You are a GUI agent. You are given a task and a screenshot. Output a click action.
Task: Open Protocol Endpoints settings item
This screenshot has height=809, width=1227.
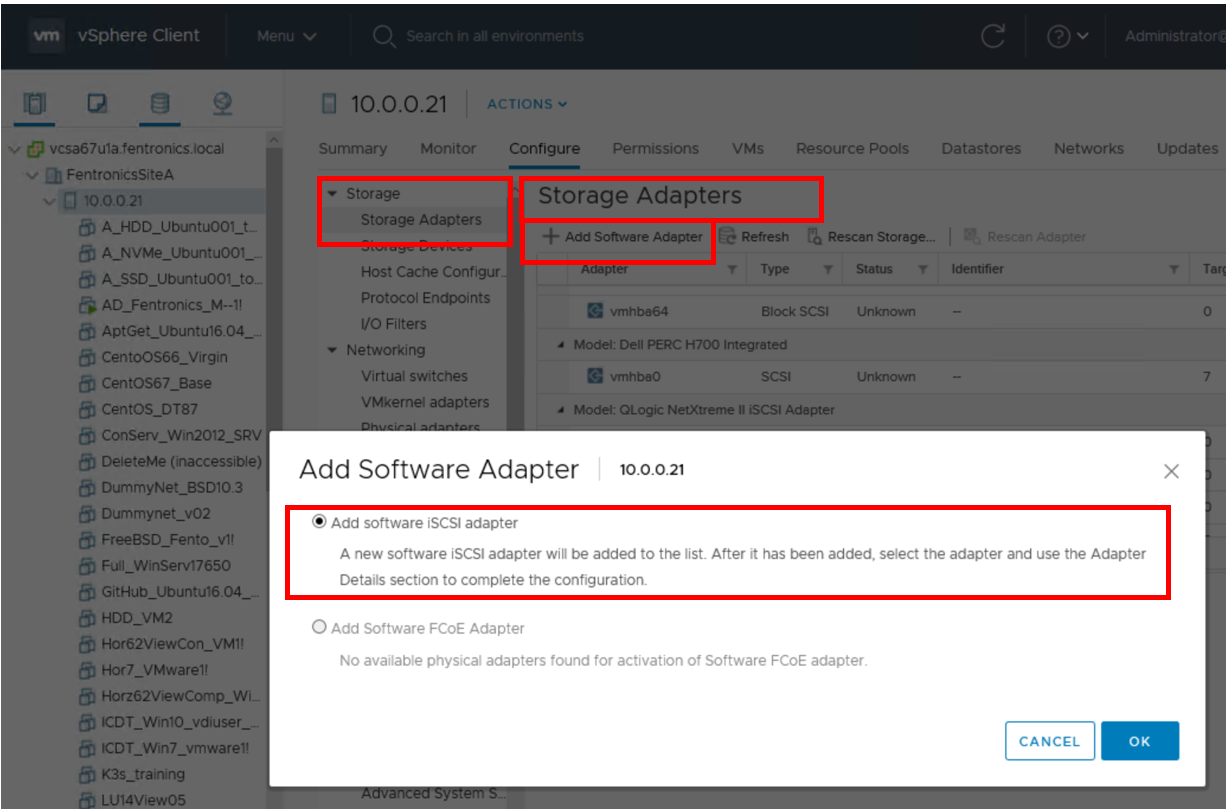(x=425, y=298)
